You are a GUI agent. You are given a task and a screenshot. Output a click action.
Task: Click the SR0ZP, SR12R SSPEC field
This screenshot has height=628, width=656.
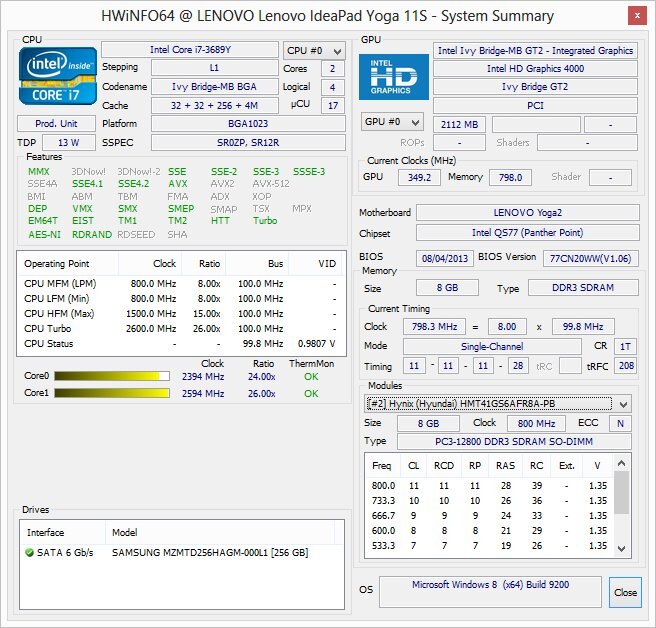pyautogui.click(x=248, y=142)
